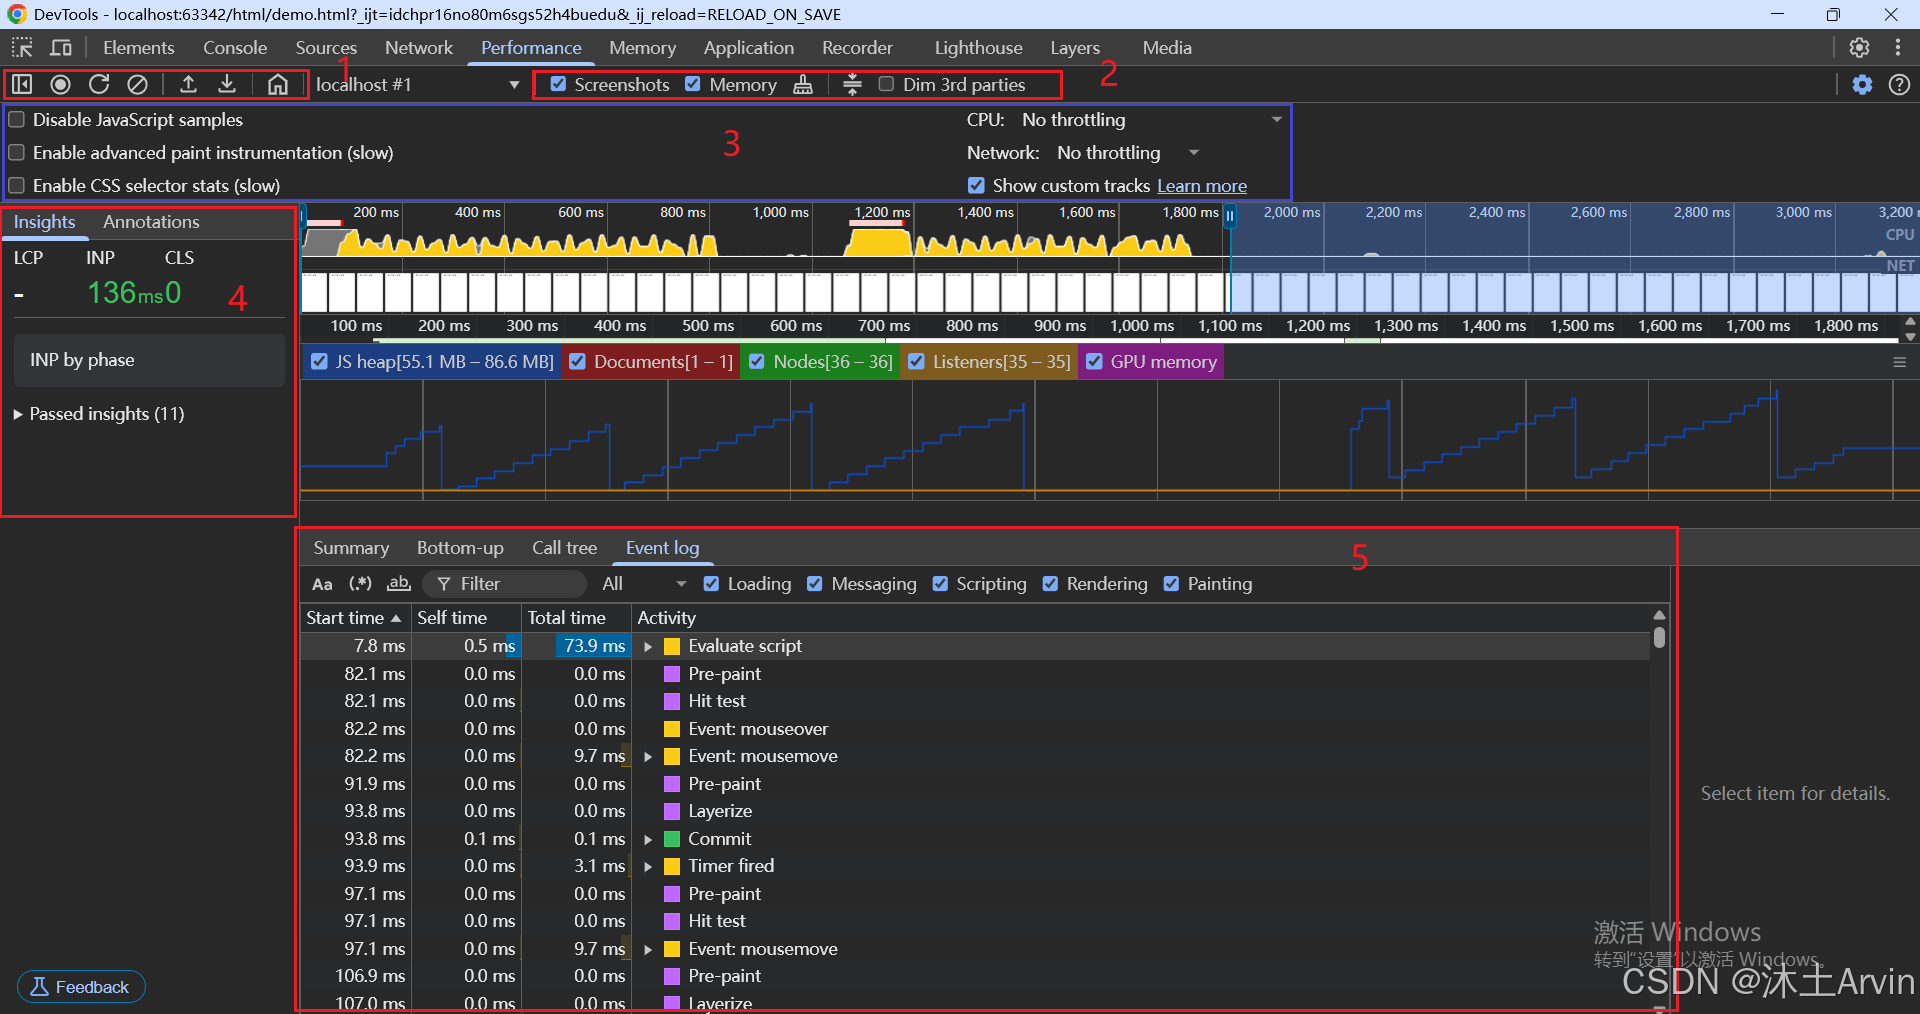Click the download profile icon
Screen dimensions: 1920x1014
[x=227, y=84]
